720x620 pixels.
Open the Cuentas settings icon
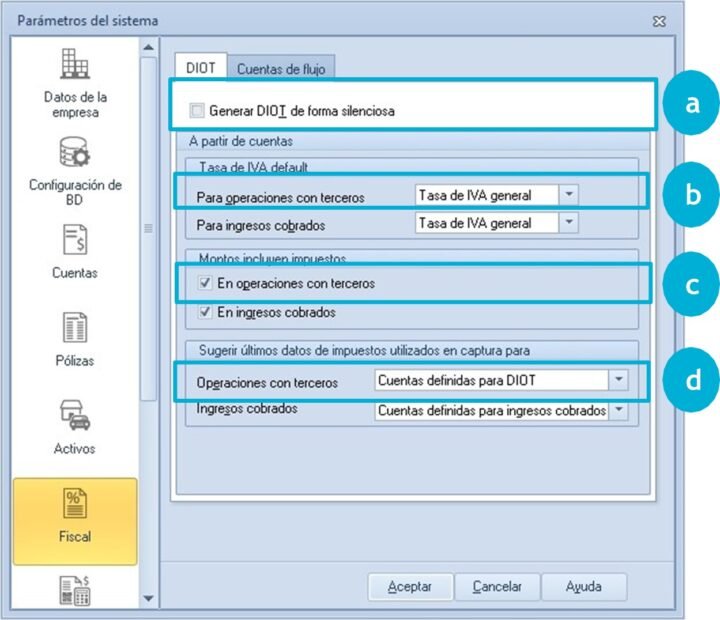click(75, 252)
